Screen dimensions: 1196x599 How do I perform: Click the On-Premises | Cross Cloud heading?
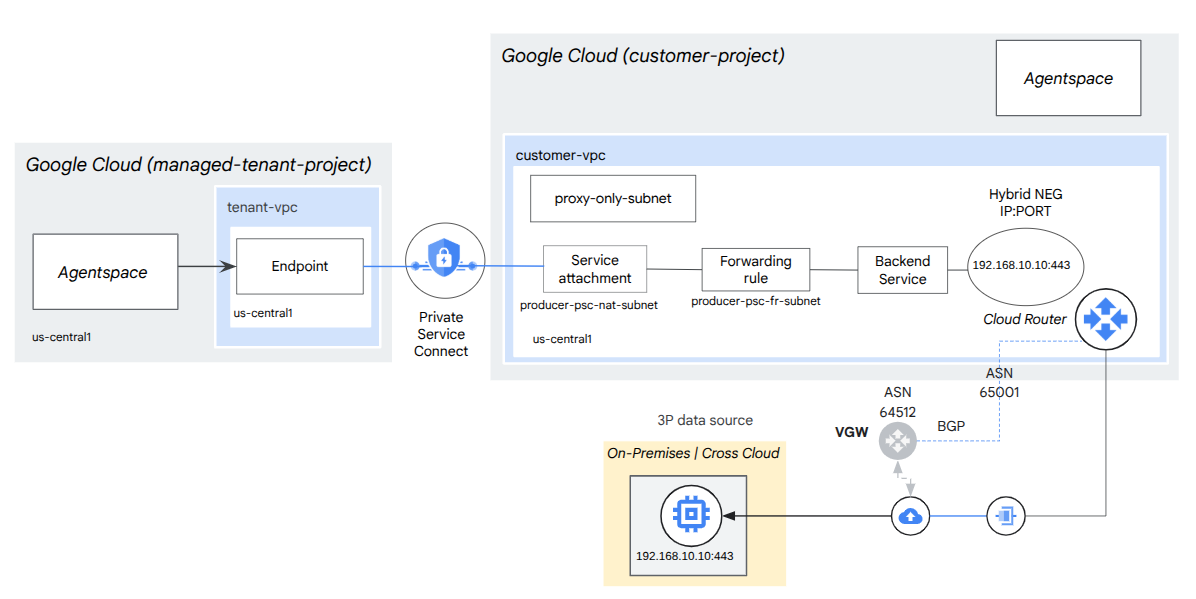click(693, 453)
